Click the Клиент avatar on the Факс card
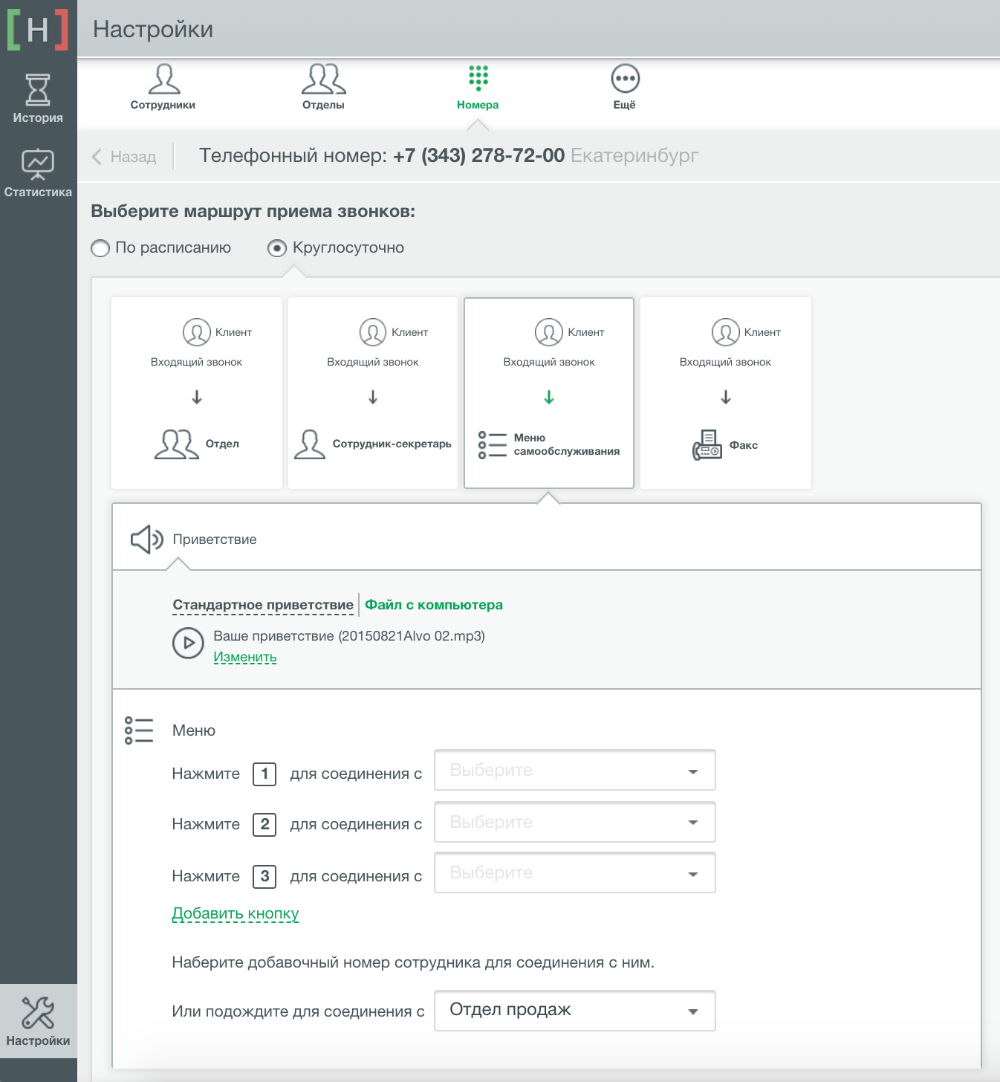Screen dimensions: 1000x1082 point(725,332)
